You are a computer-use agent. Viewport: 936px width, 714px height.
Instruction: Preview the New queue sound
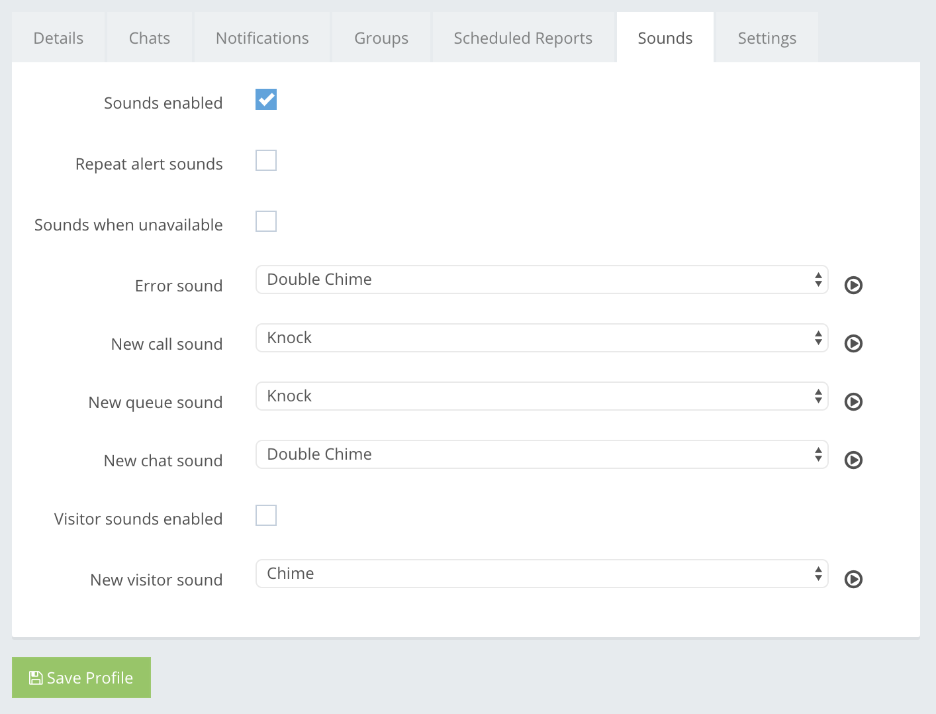click(x=853, y=402)
